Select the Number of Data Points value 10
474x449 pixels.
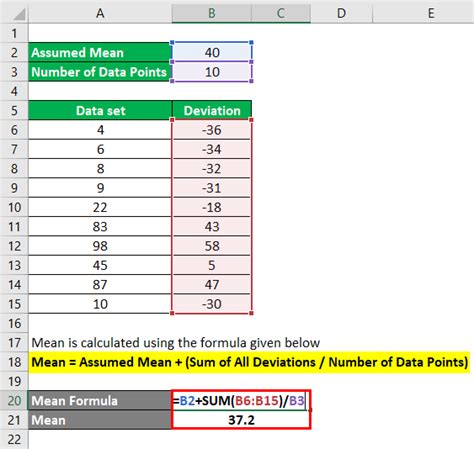212,72
